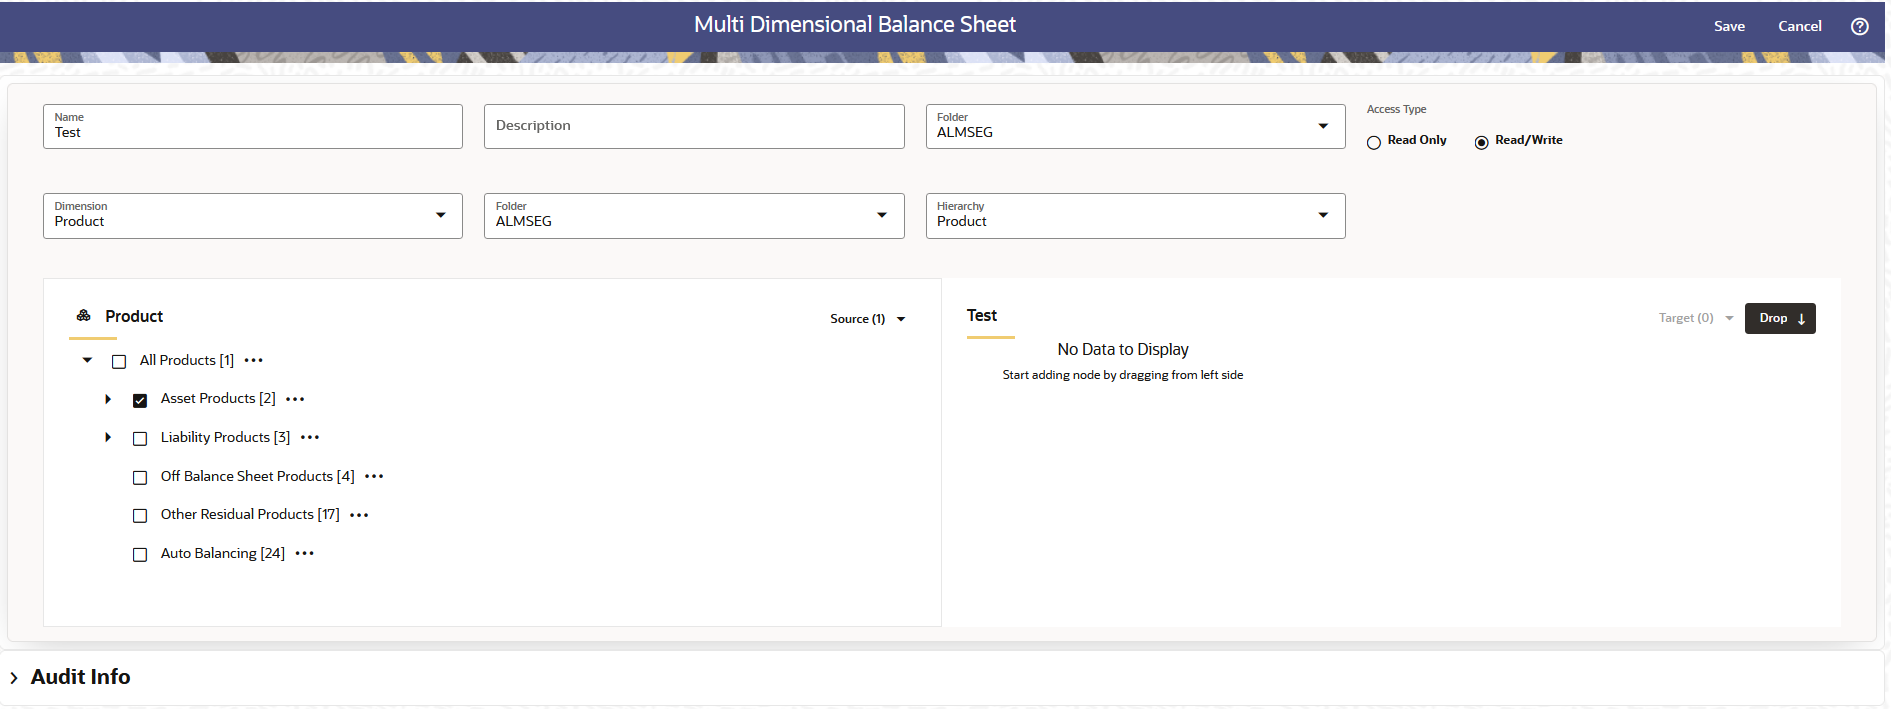Click the Name input field
This screenshot has height=709, width=1891.
pos(253,126)
